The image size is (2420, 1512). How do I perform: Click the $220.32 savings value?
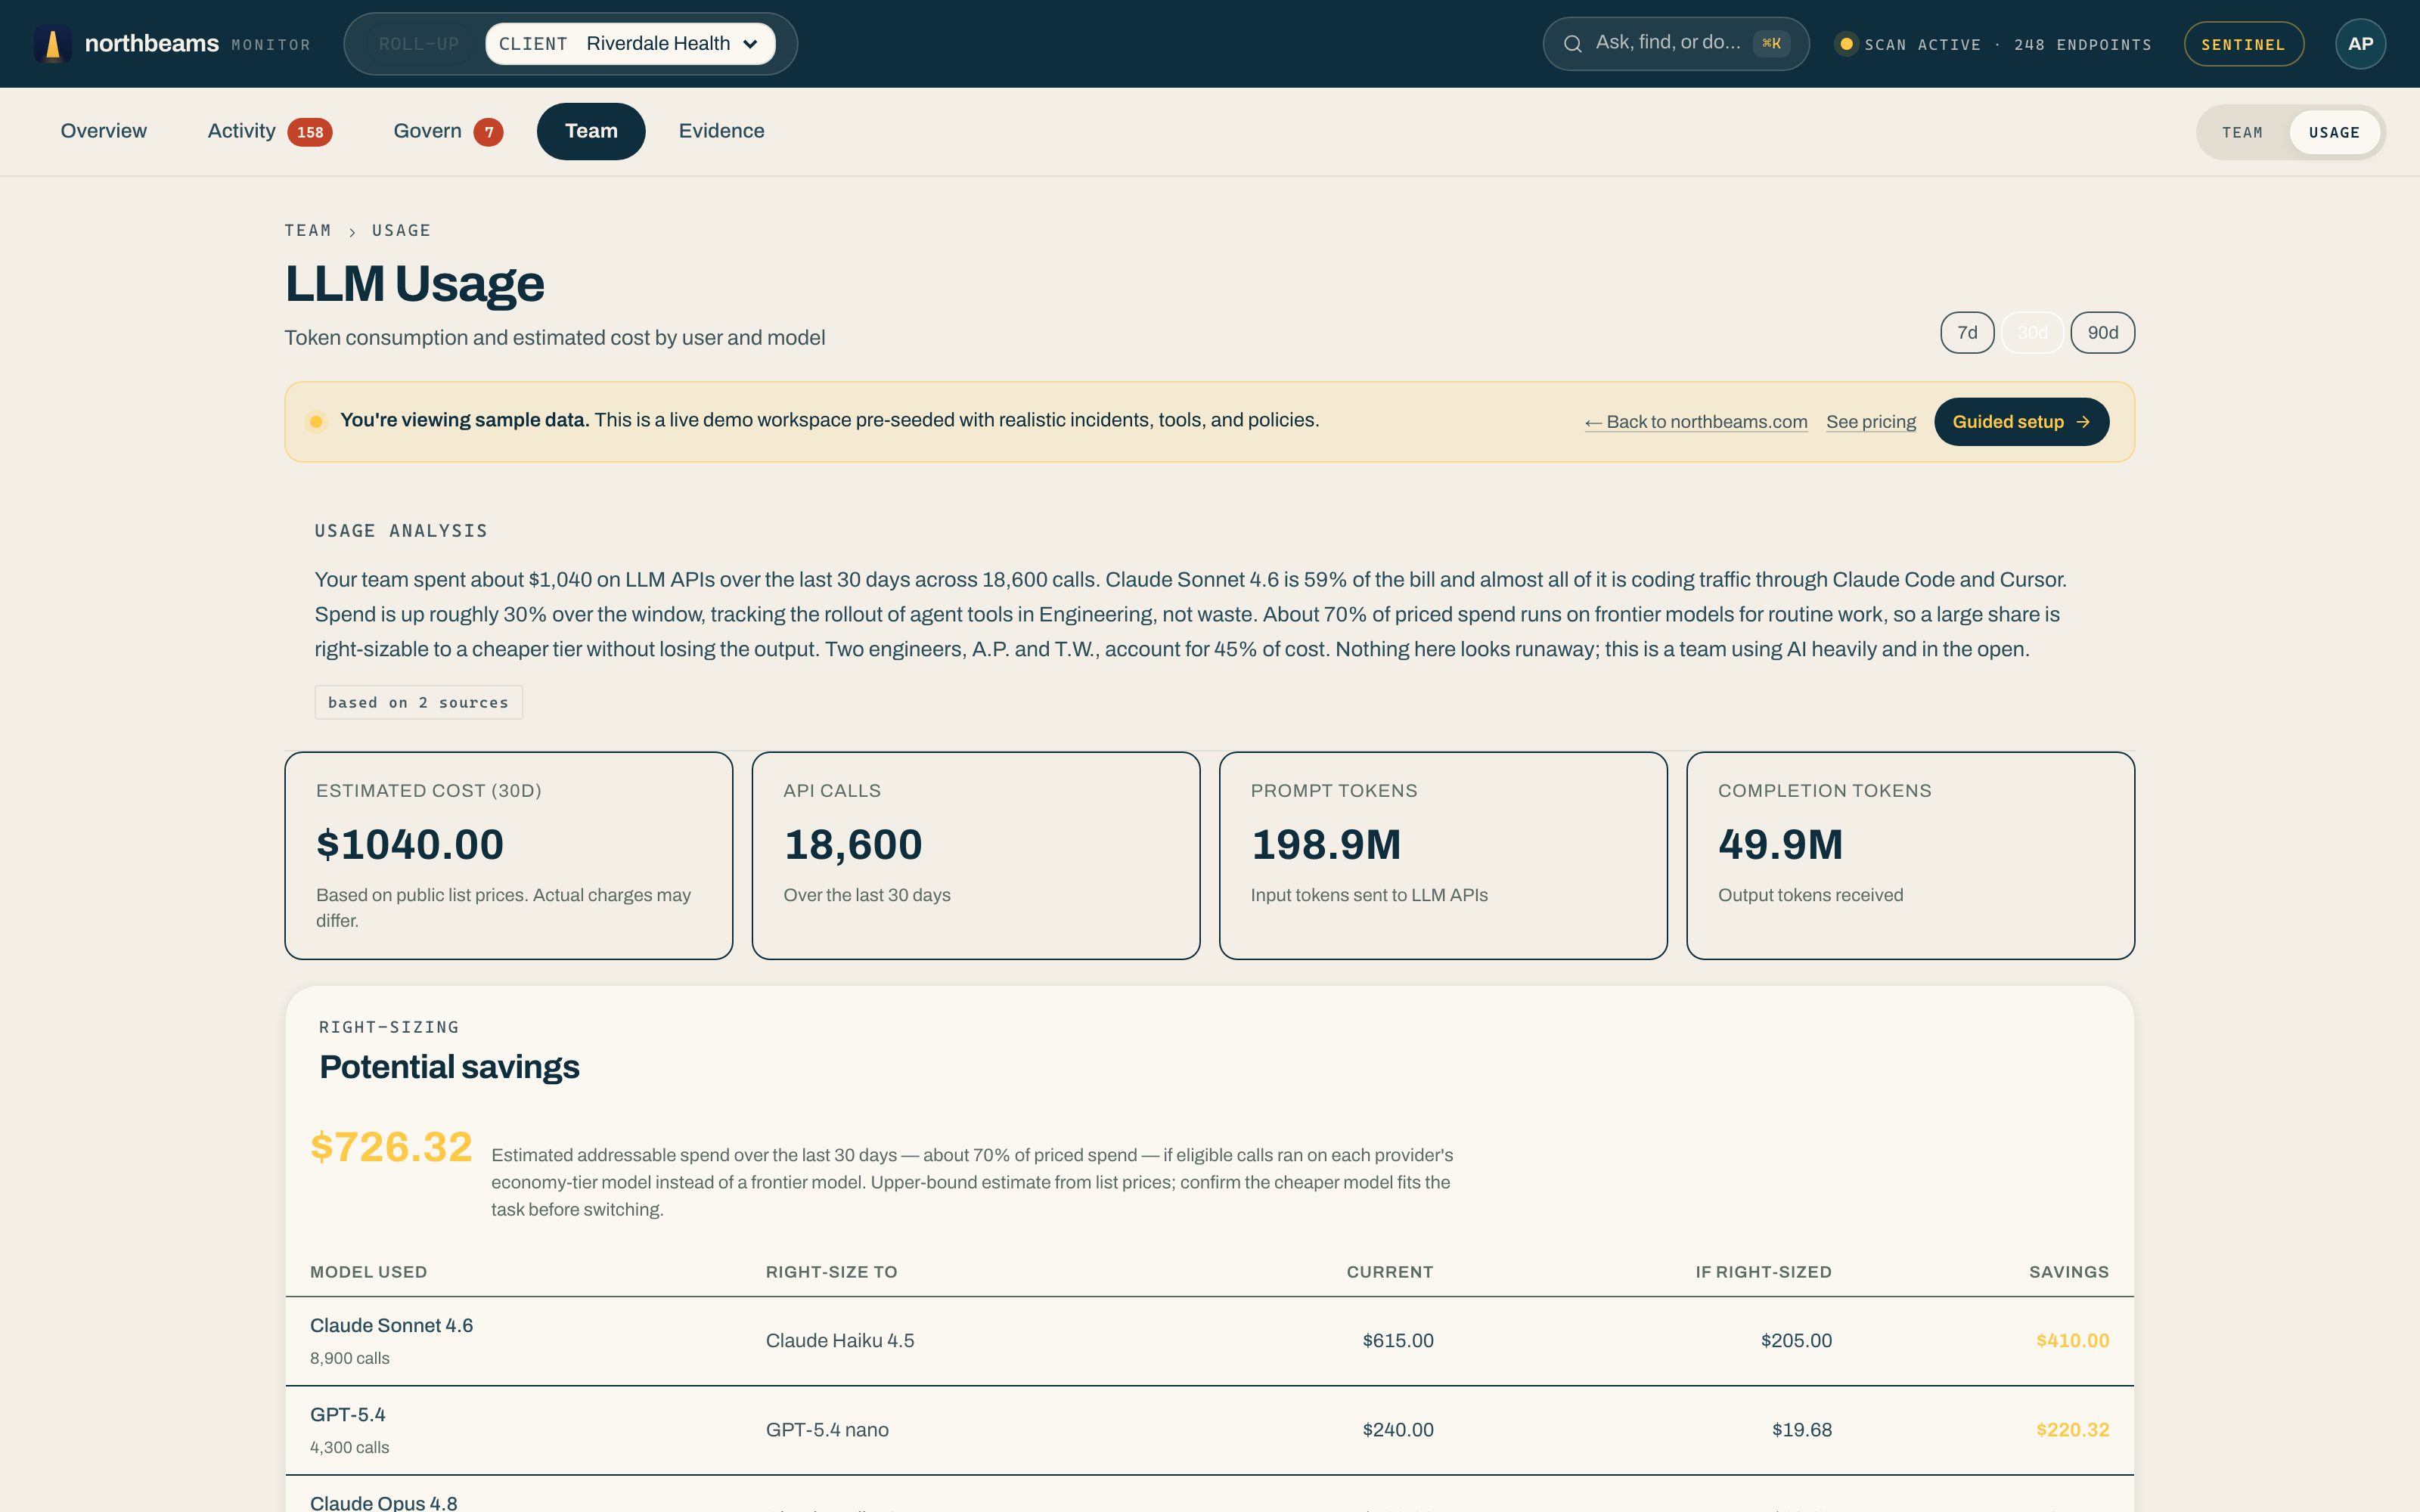tap(2072, 1430)
